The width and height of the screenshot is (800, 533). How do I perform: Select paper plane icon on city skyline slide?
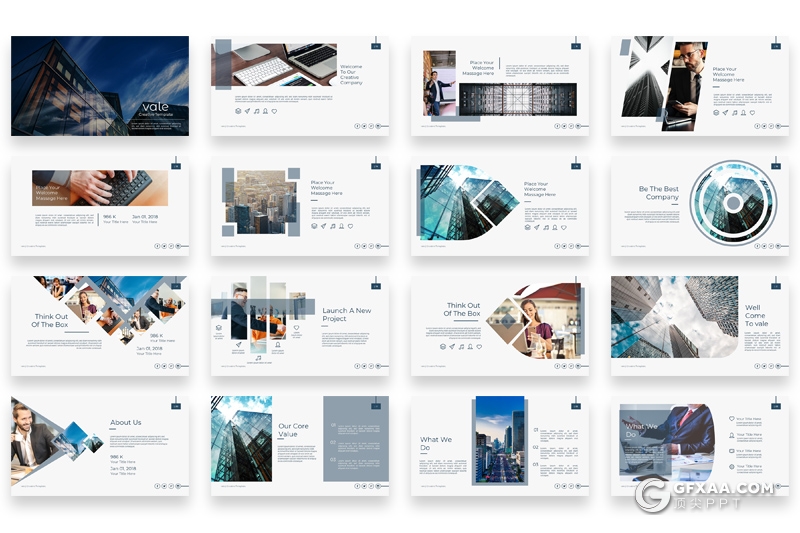tap(324, 226)
